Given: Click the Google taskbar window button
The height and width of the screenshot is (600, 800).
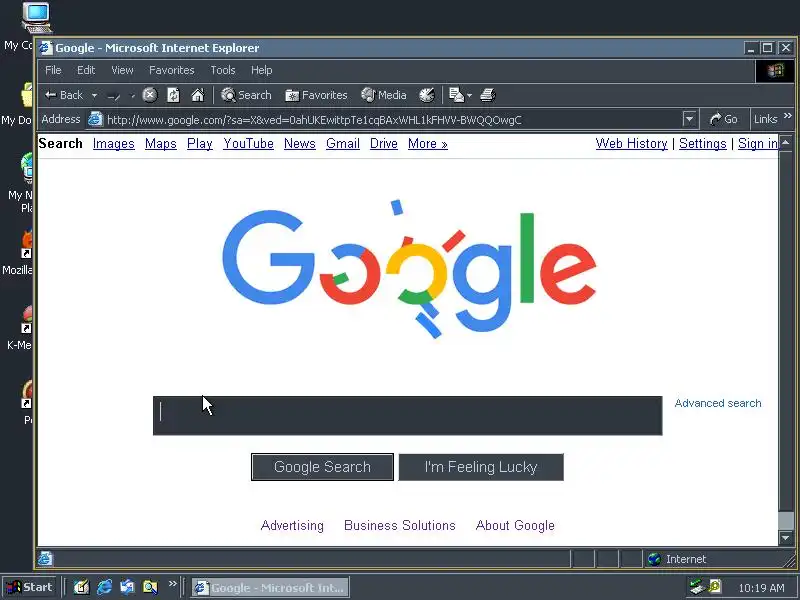Looking at the screenshot, I should tap(270, 588).
